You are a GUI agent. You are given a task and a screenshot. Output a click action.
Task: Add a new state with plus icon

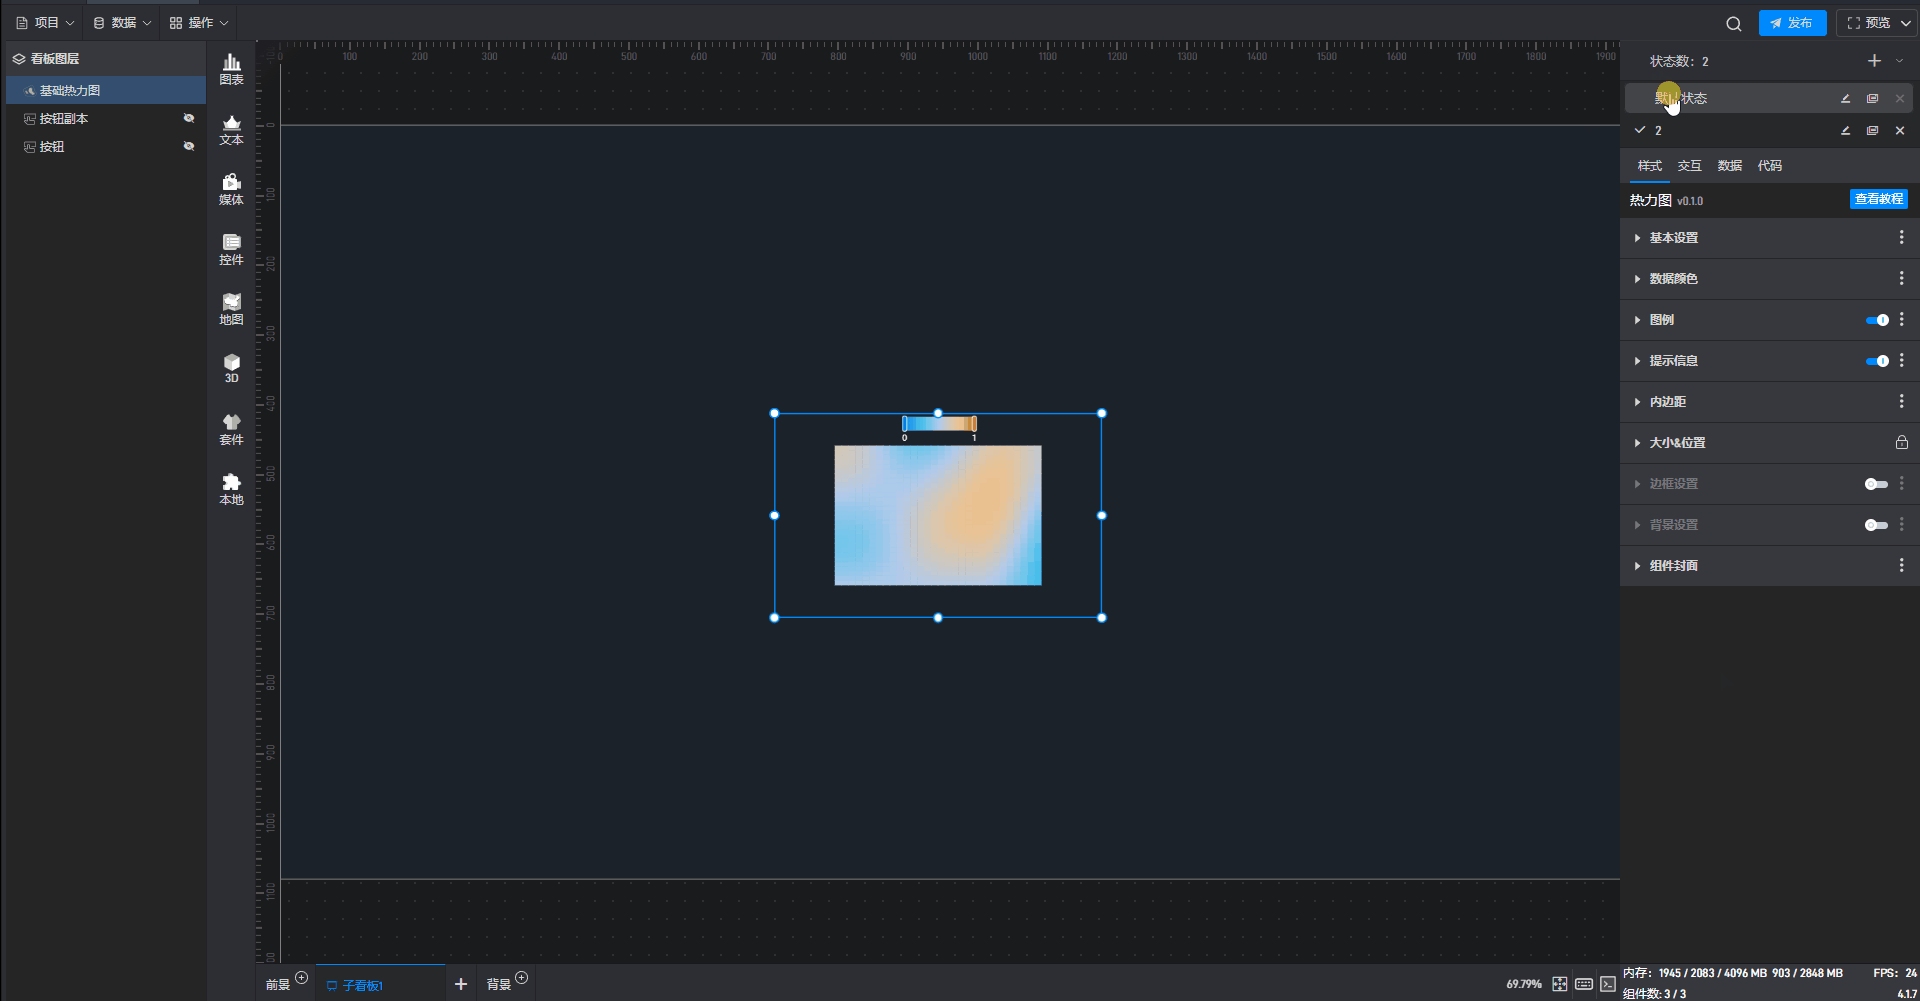1874,61
